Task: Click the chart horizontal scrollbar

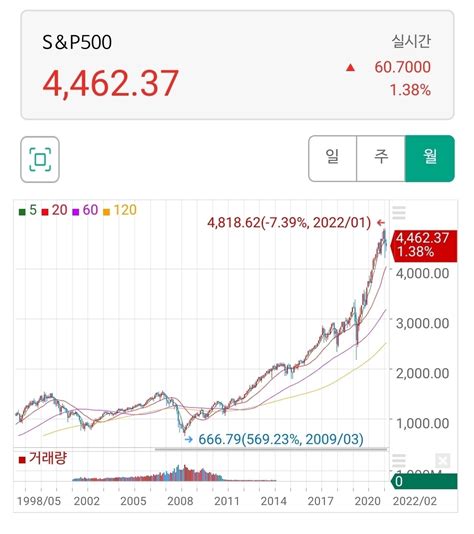Action: tap(271, 450)
